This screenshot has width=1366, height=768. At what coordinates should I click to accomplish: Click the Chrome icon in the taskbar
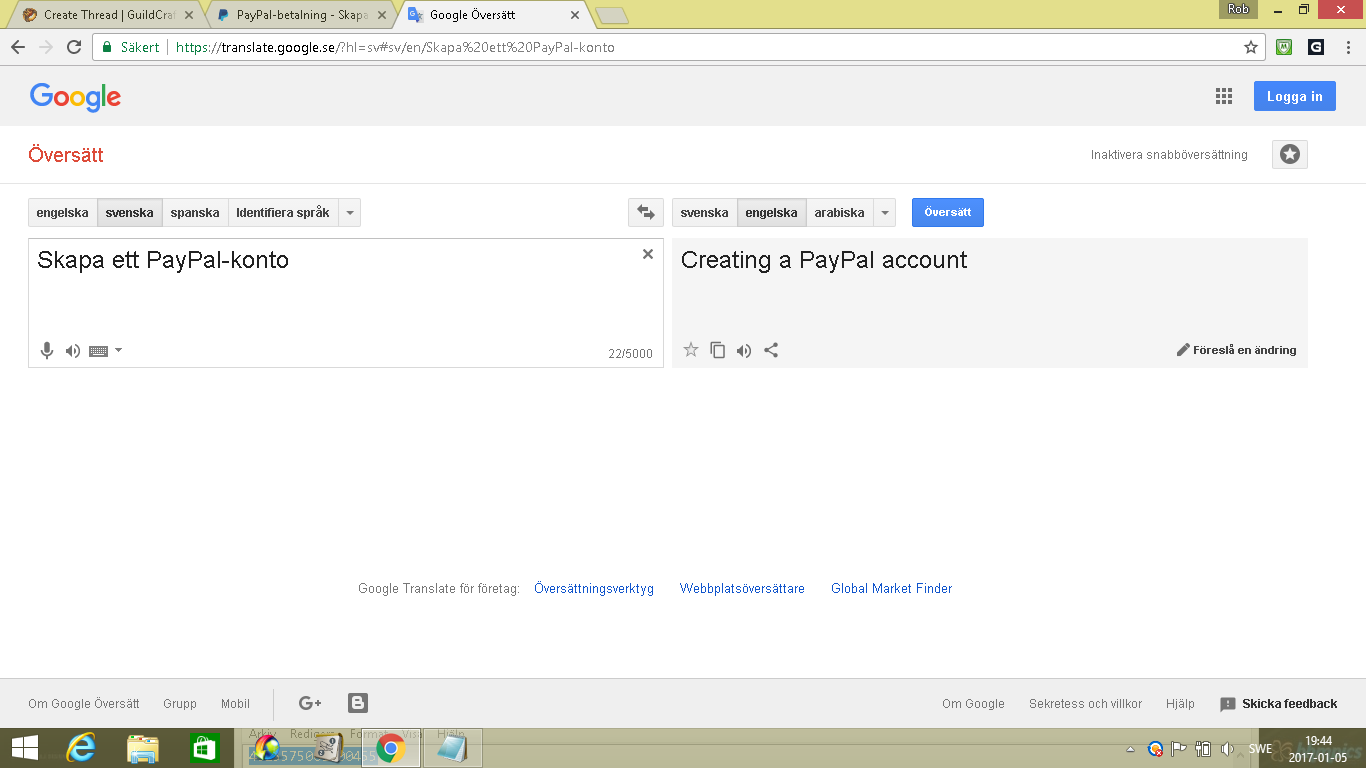point(391,748)
